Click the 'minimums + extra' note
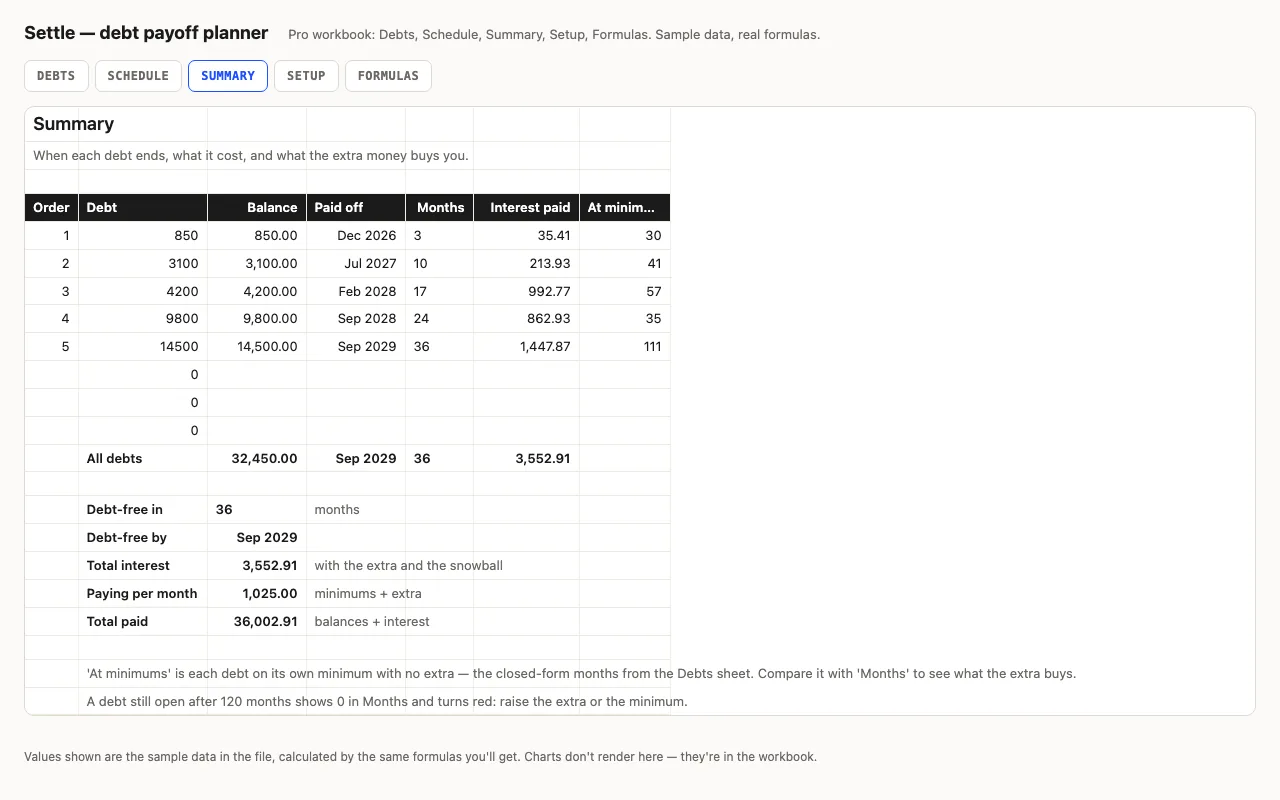The height and width of the screenshot is (800, 1280). point(368,593)
